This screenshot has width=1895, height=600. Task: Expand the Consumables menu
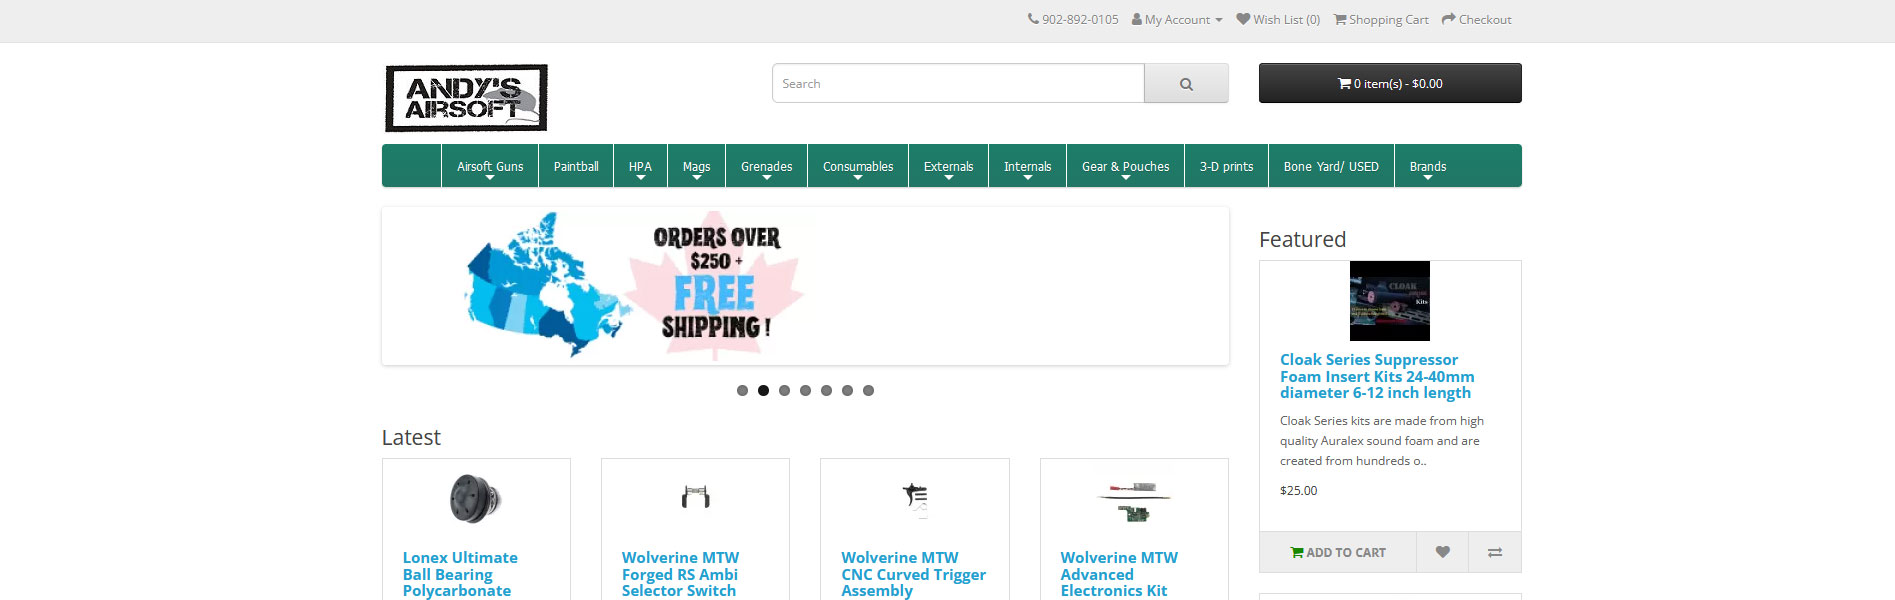858,166
